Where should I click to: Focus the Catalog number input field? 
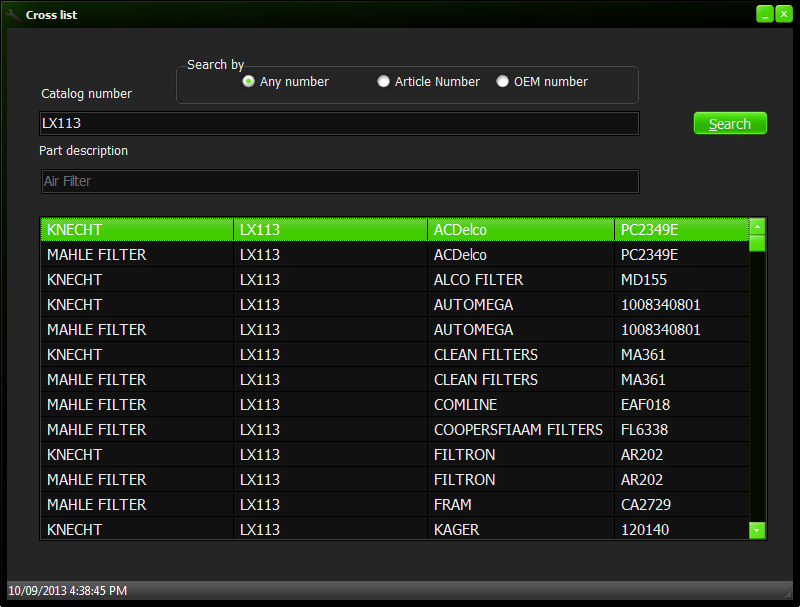[x=339, y=123]
